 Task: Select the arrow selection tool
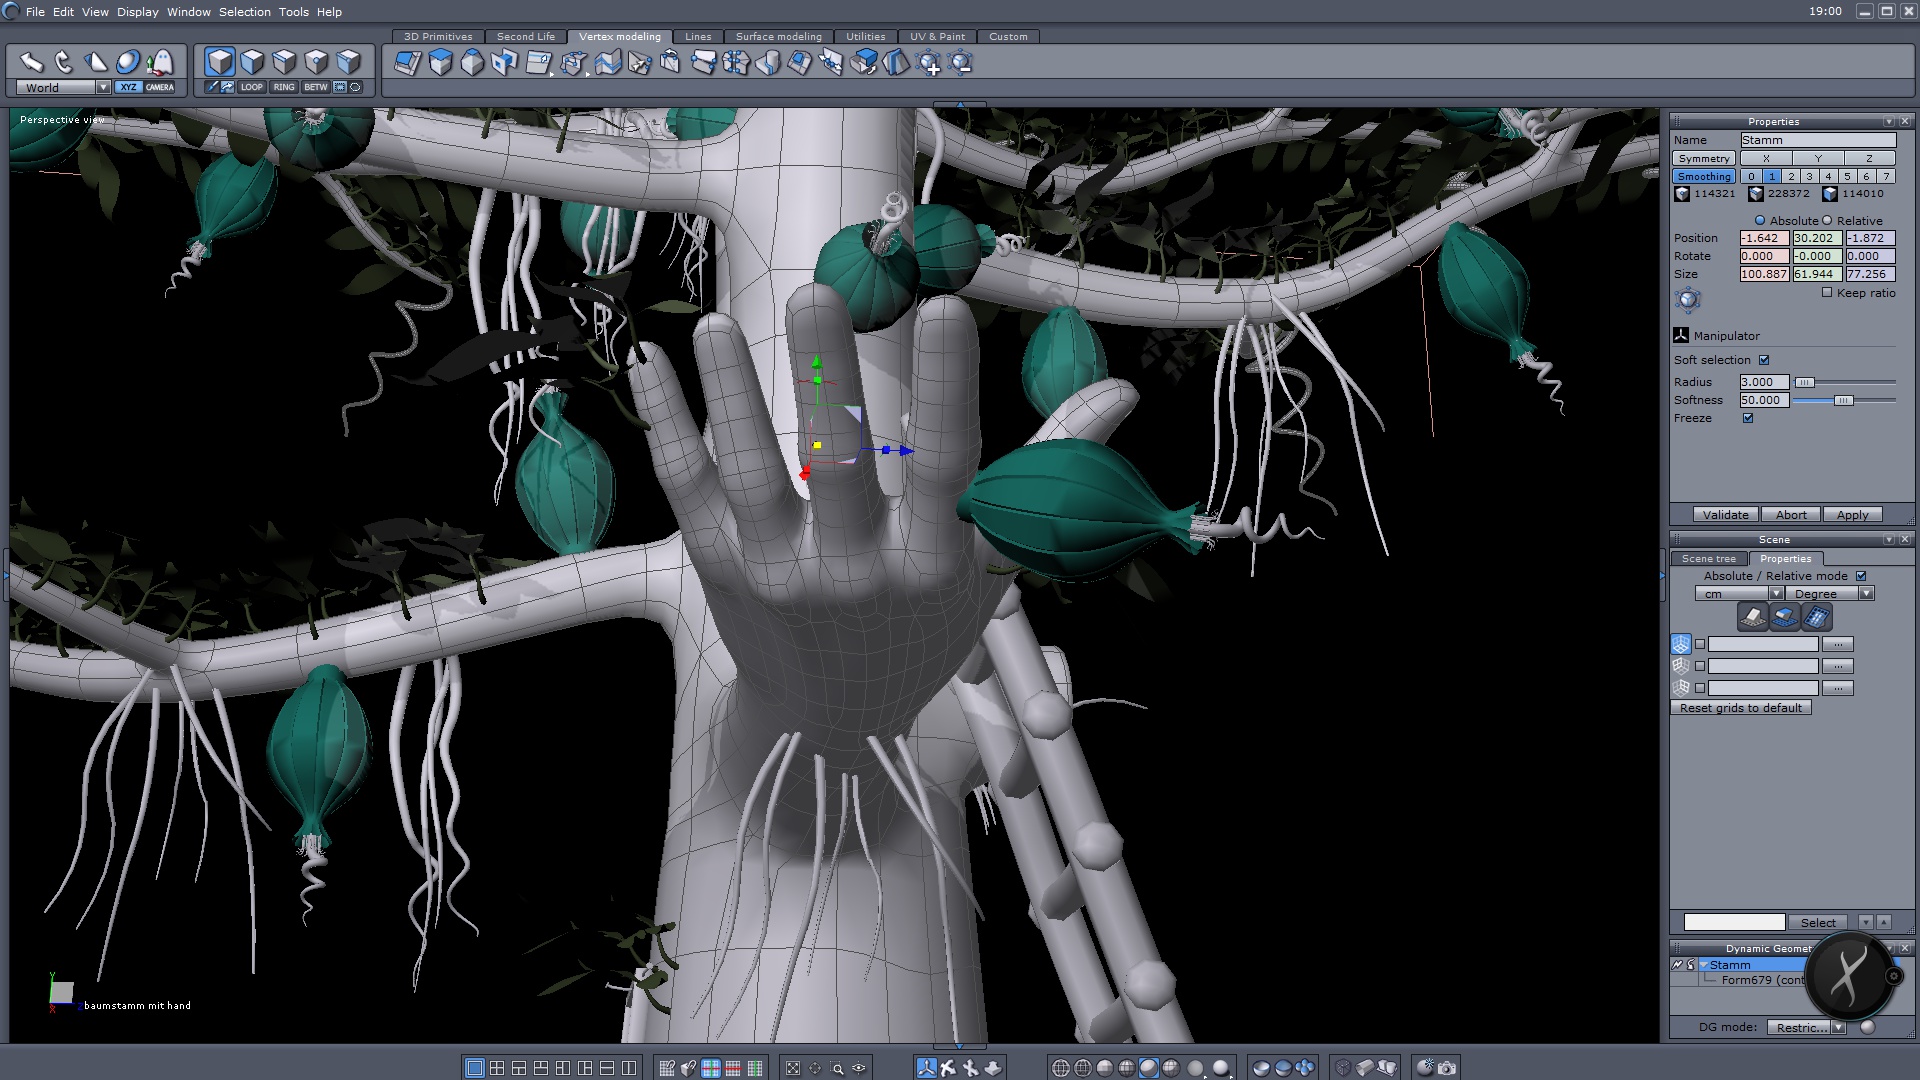click(x=32, y=63)
